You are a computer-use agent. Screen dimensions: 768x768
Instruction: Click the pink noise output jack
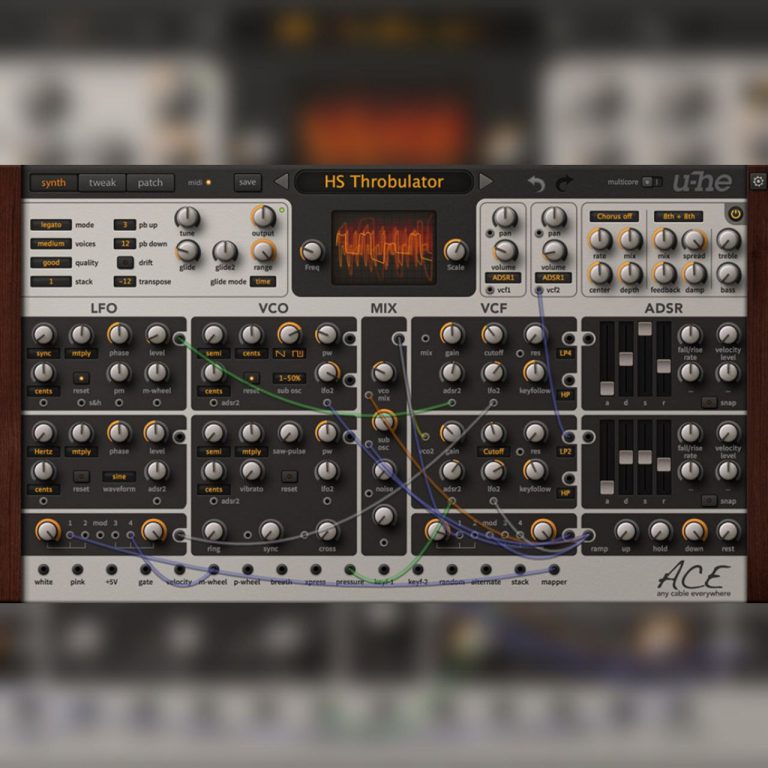pyautogui.click(x=77, y=569)
